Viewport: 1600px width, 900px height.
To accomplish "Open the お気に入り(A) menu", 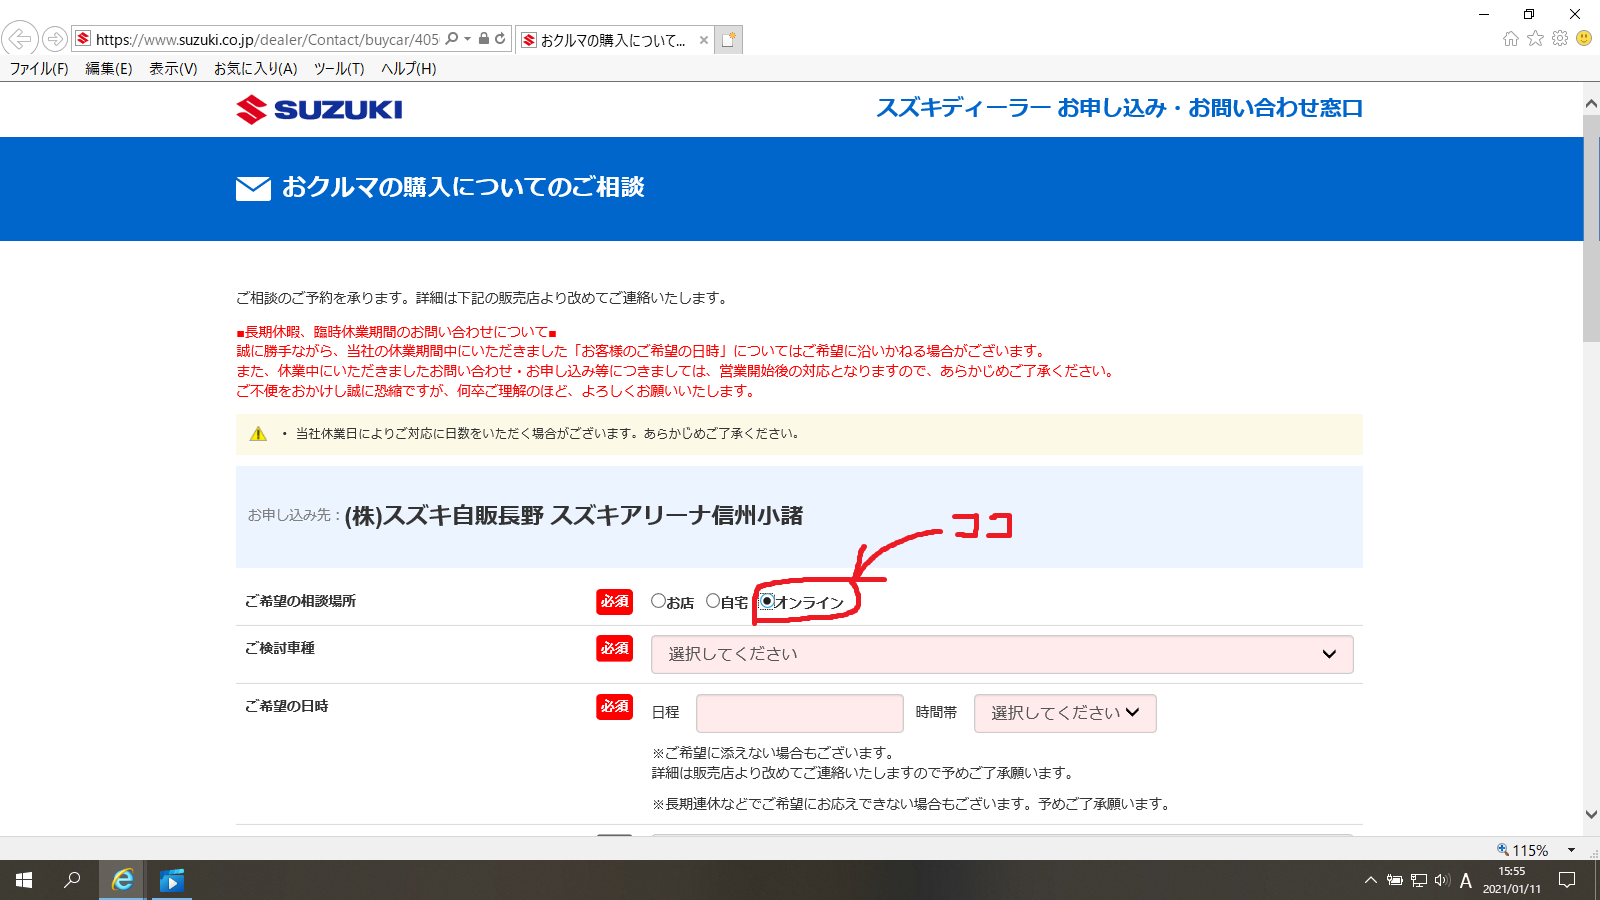I will point(256,69).
